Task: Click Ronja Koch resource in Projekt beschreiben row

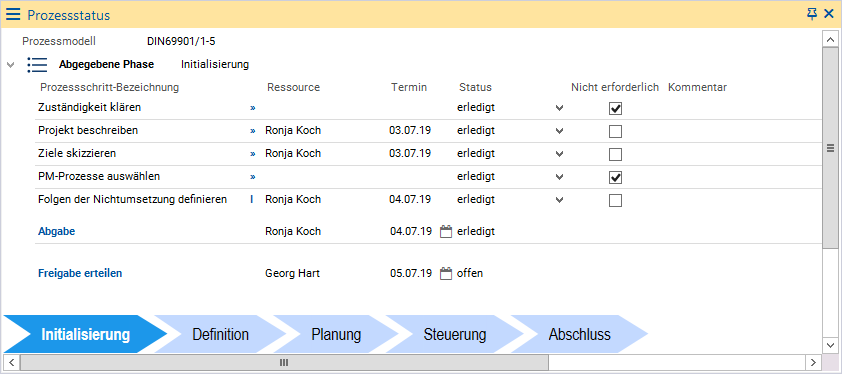Action: (293, 131)
